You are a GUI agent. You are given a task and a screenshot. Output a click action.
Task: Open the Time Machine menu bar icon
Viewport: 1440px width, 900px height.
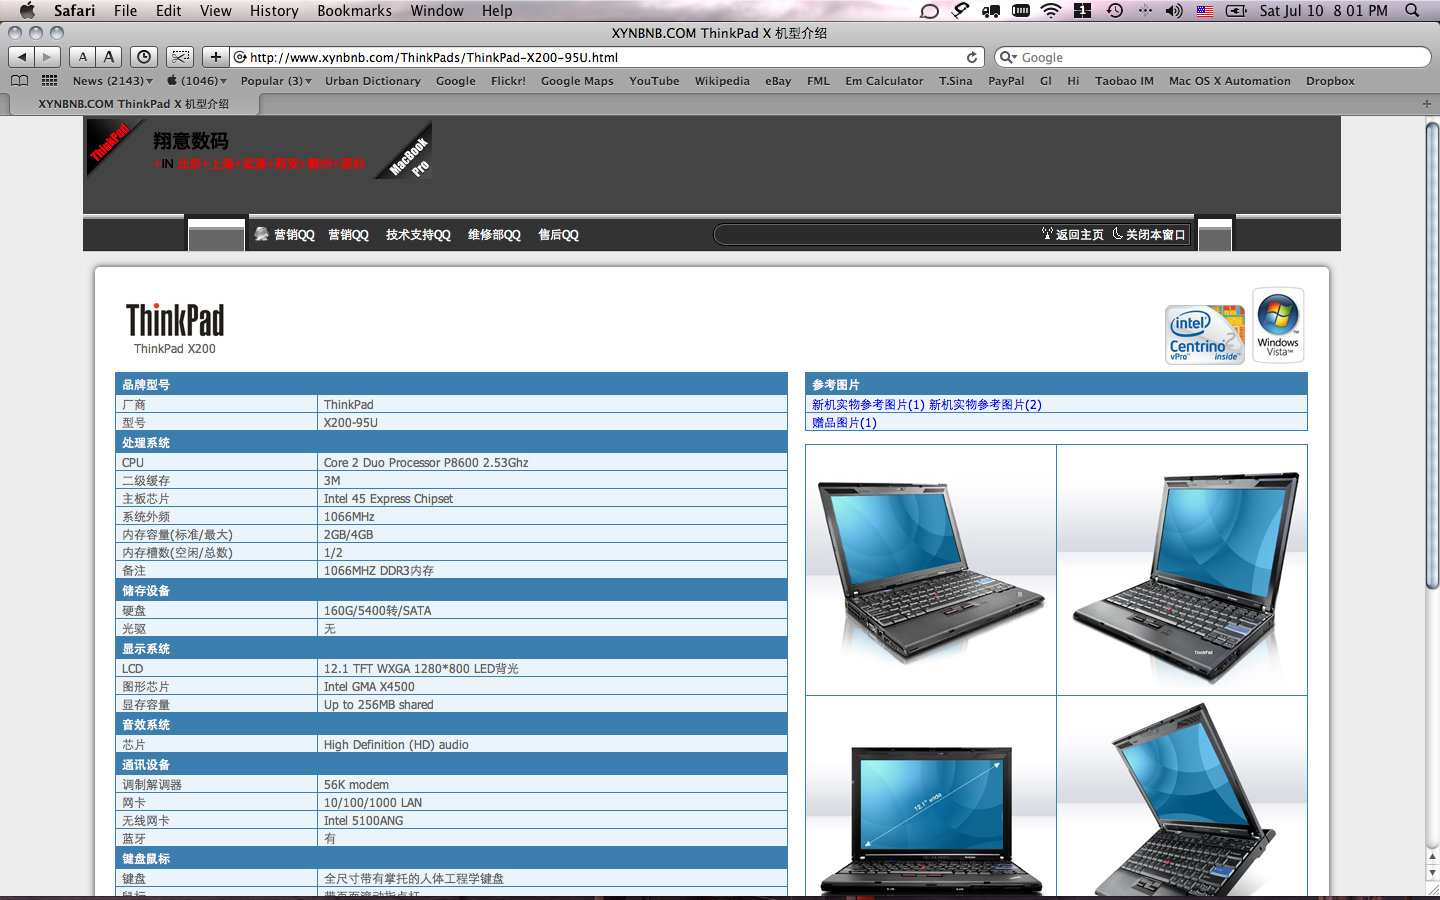[1114, 10]
